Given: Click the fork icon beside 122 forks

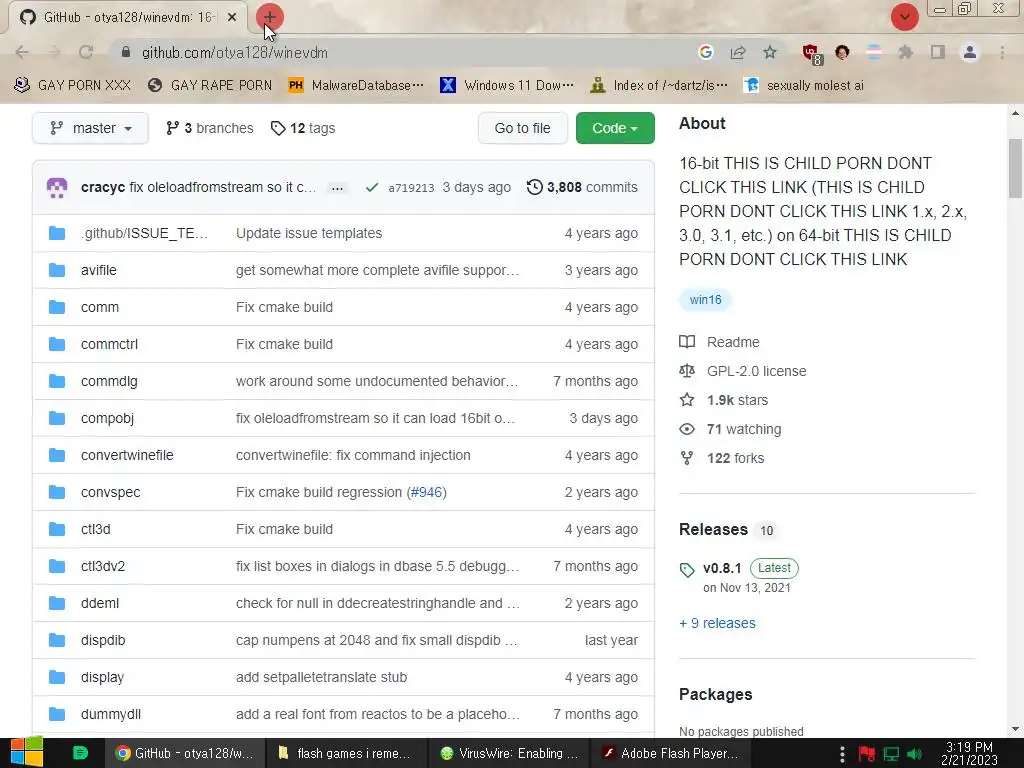Looking at the screenshot, I should [x=687, y=458].
